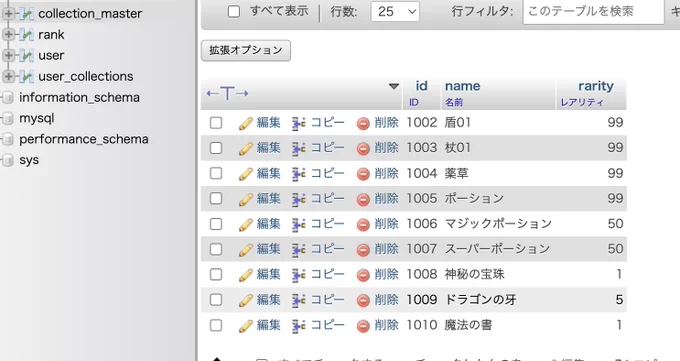Click the copy icon for row 1005
The image size is (680, 361).
pos(298,199)
